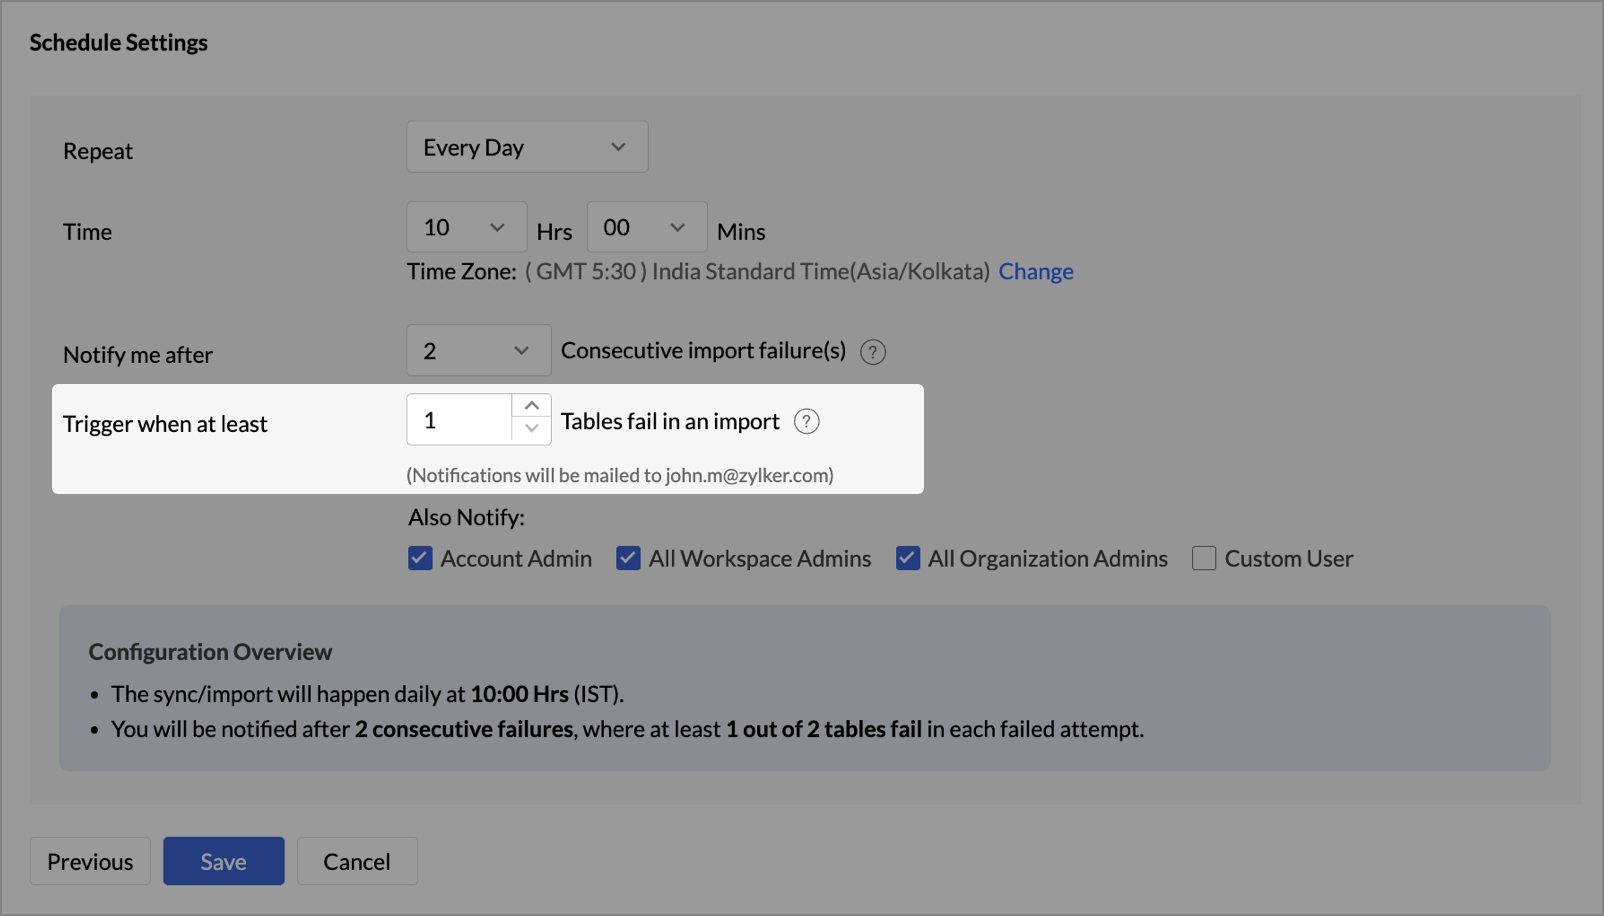The image size is (1604, 916).
Task: Focus the Trigger when at least input
Action: tap(460, 420)
